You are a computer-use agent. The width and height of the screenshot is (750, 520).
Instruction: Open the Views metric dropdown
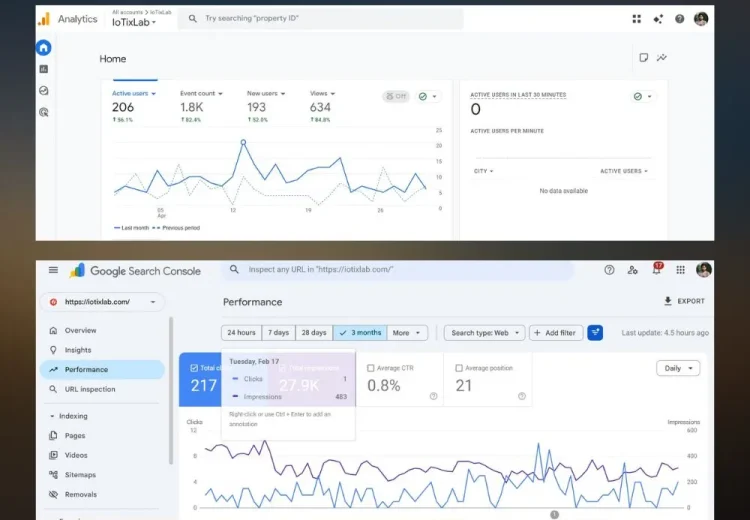(322, 93)
